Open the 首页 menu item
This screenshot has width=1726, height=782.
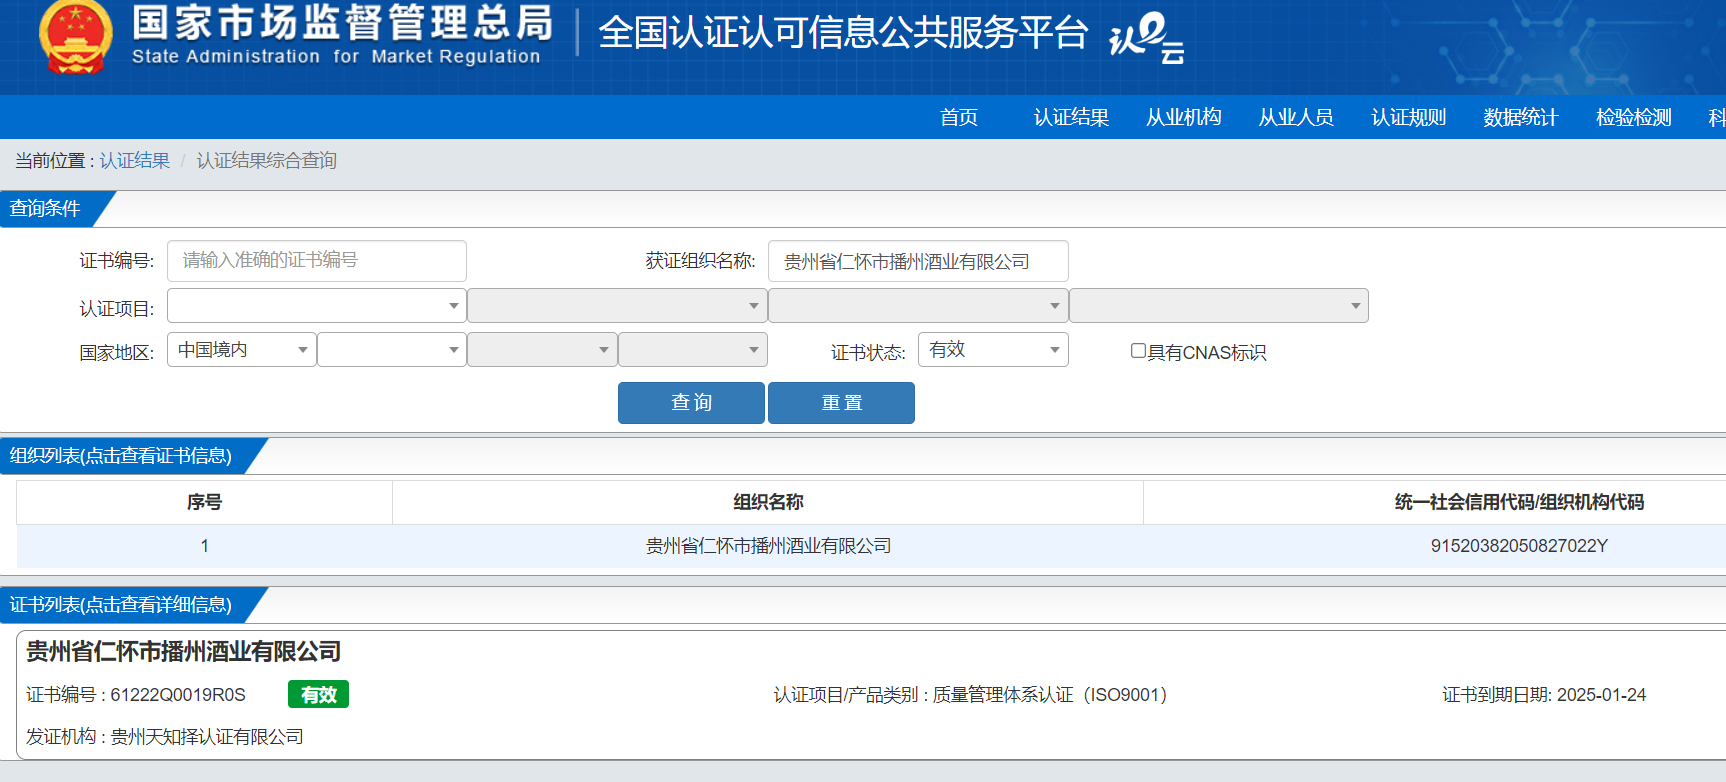[959, 117]
